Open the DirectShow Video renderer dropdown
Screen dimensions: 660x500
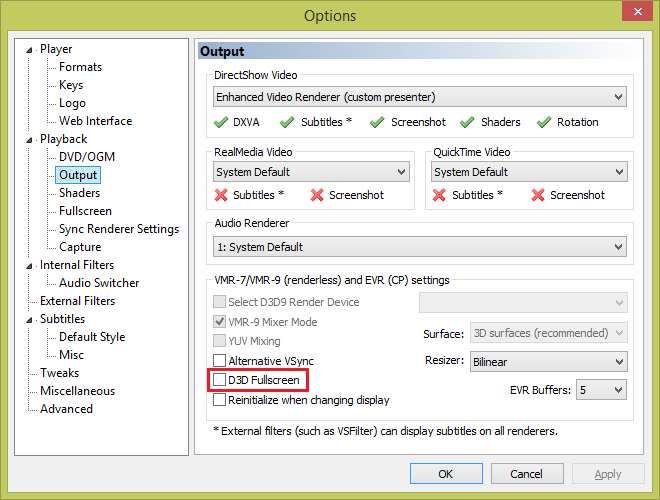click(x=419, y=97)
